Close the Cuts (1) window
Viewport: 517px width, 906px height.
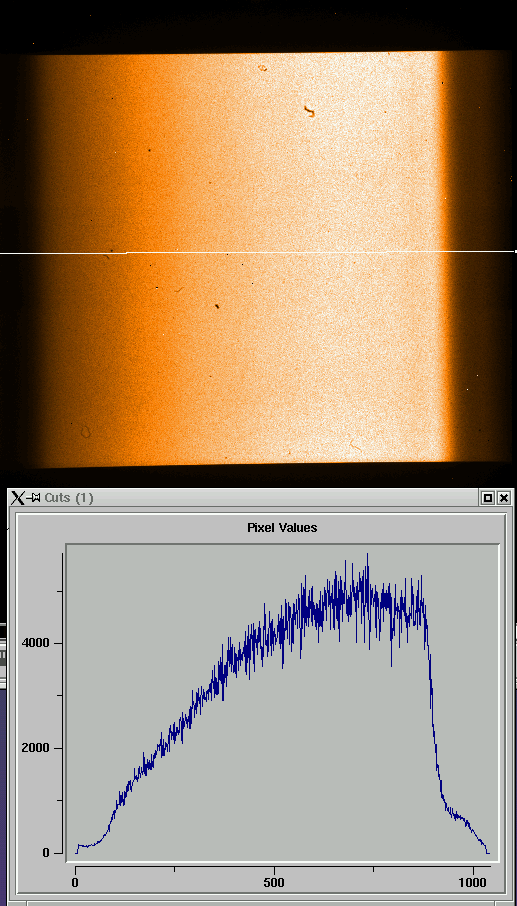point(504,497)
